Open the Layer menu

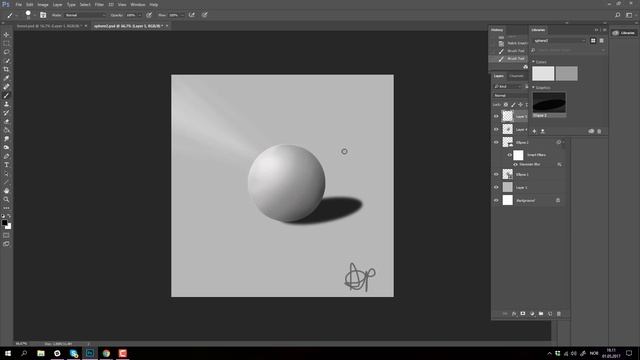pos(58,4)
